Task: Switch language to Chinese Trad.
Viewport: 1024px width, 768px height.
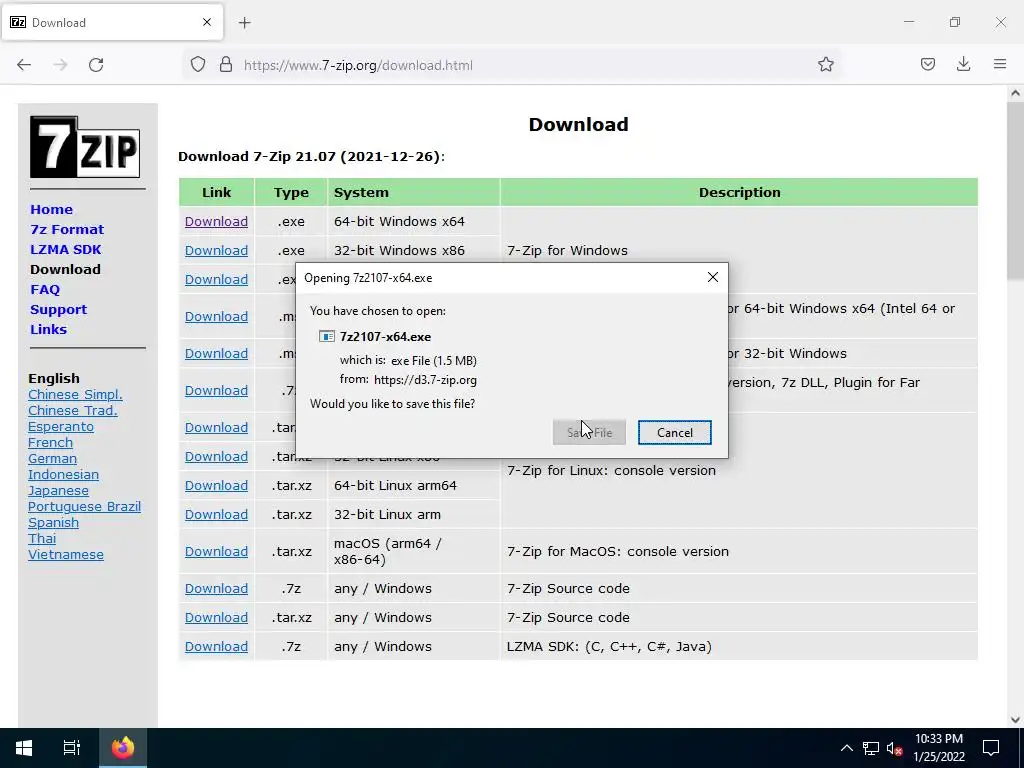Action: (72, 411)
